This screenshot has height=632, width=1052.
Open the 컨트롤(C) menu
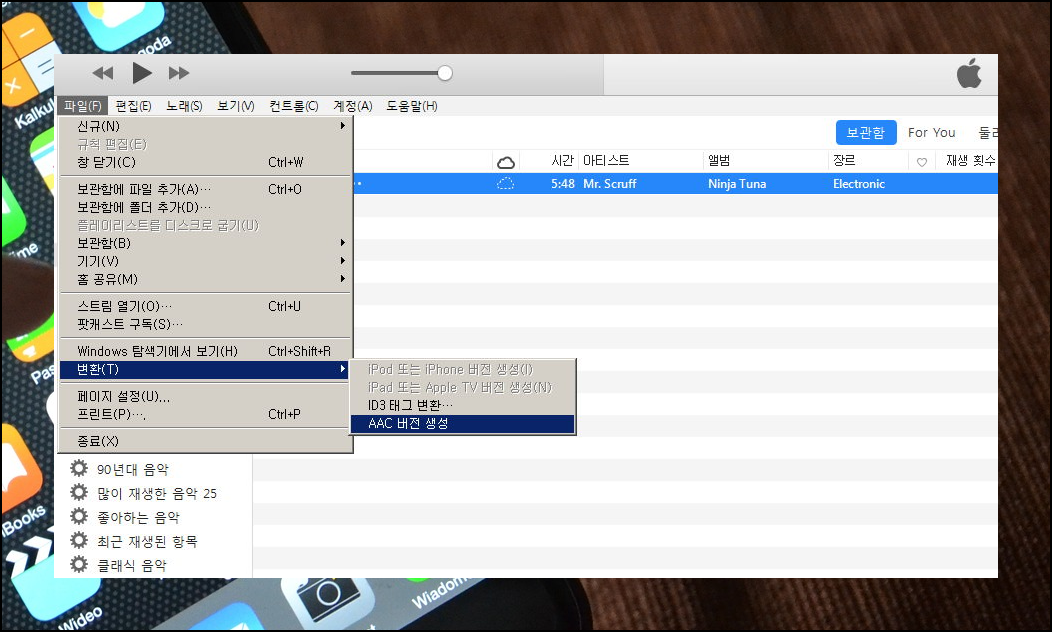tap(294, 106)
